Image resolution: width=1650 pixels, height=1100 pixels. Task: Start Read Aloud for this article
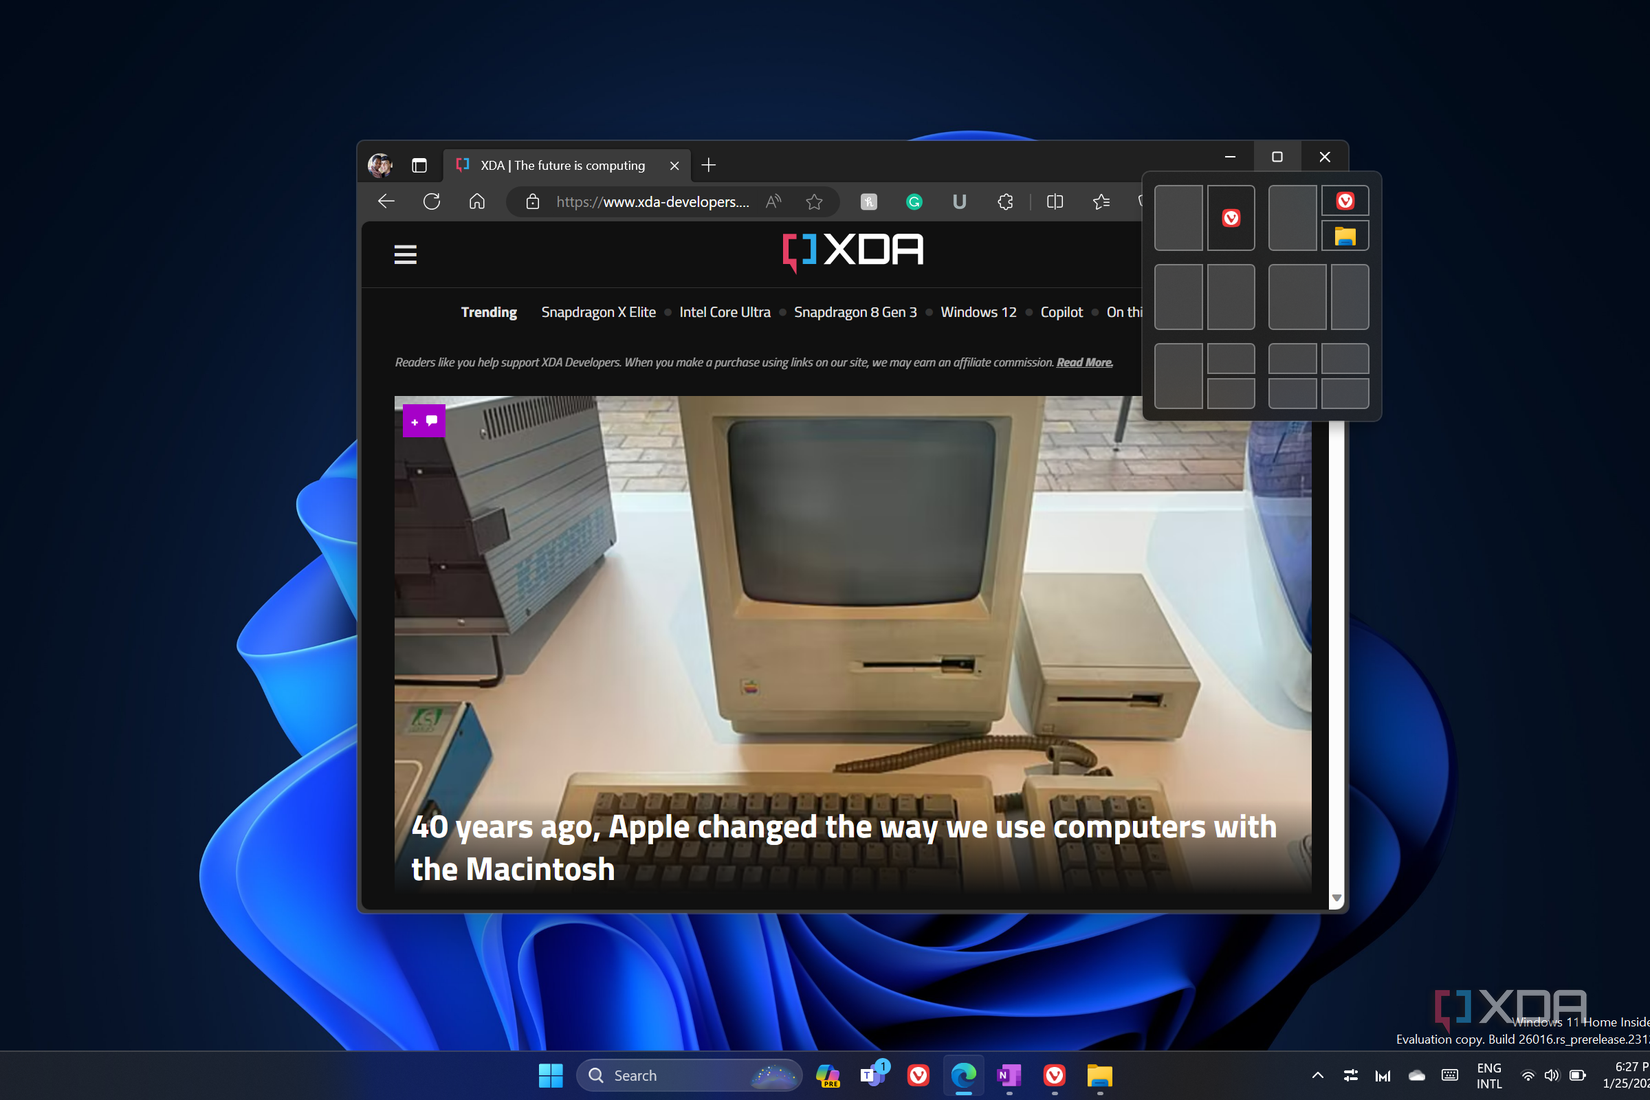[772, 201]
